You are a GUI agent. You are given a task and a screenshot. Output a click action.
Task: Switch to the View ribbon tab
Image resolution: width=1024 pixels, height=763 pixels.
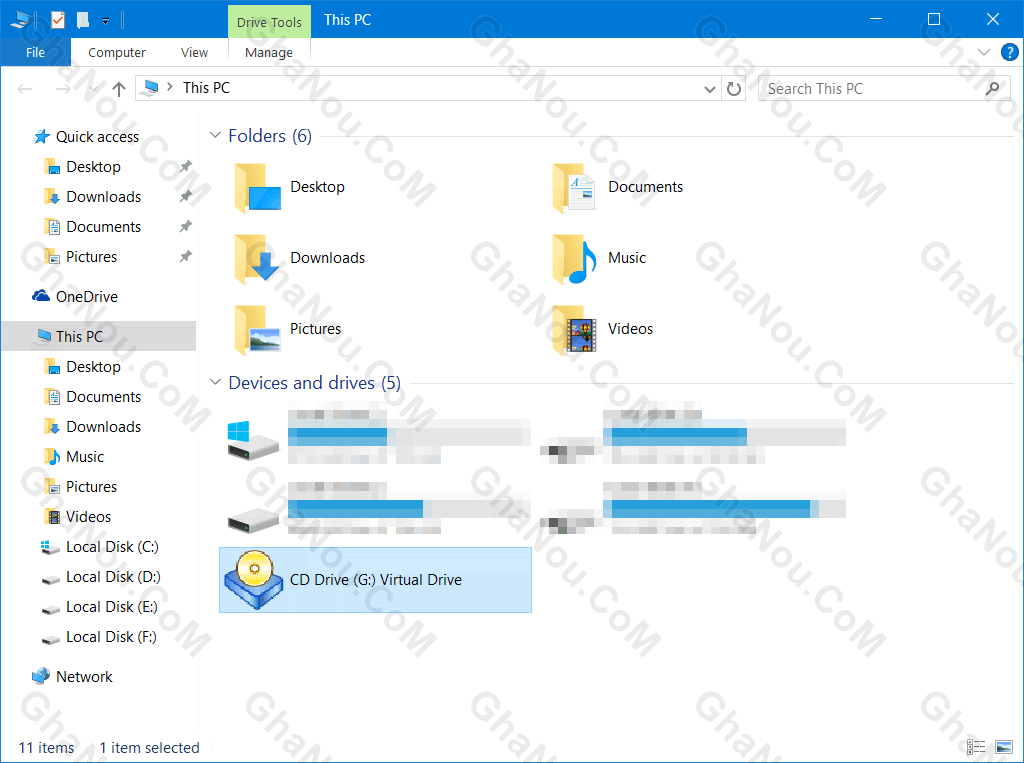195,52
